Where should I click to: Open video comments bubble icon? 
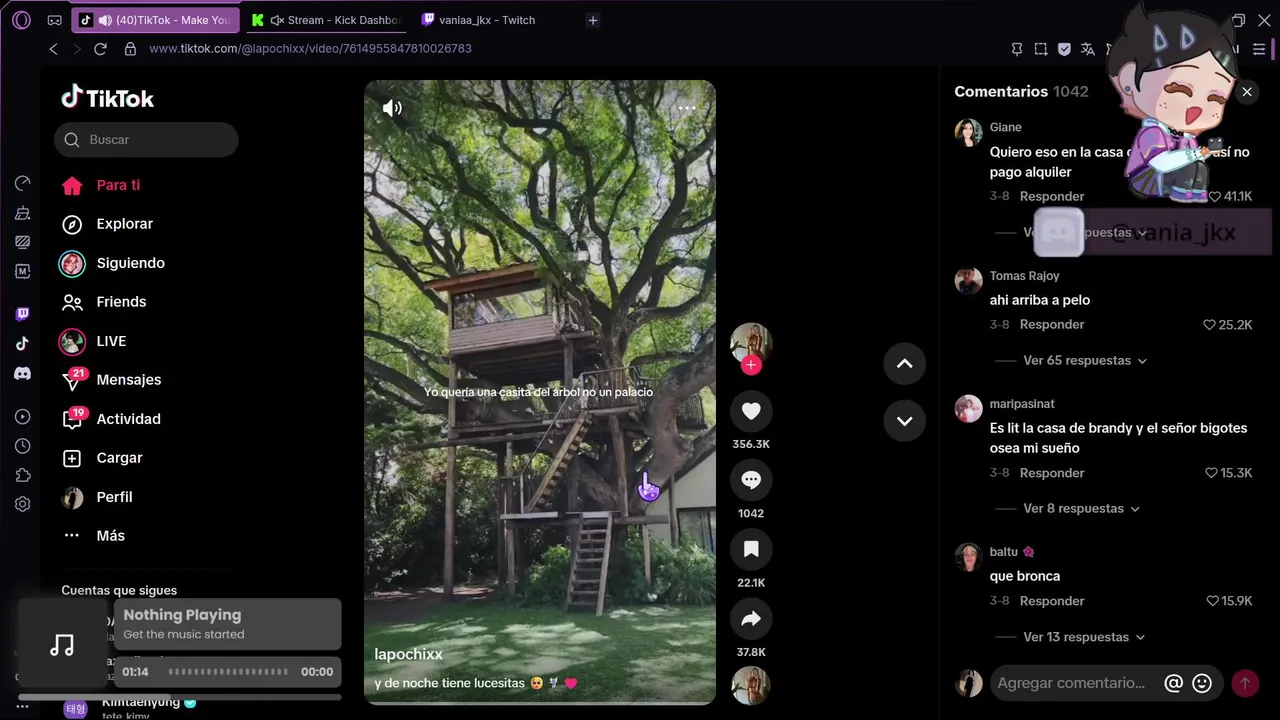[x=751, y=480]
